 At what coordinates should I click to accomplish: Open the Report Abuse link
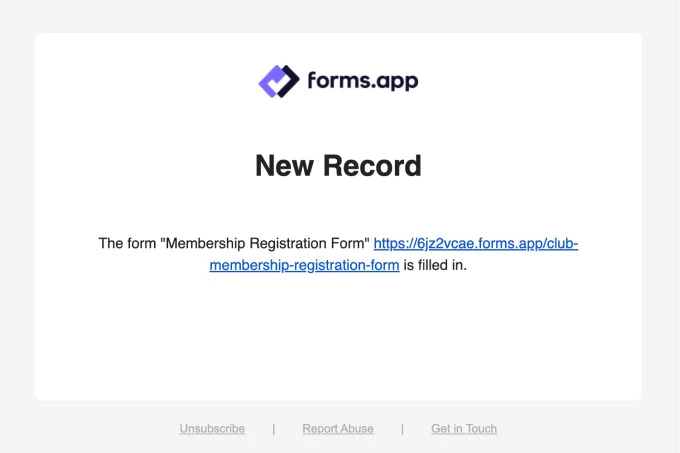pos(338,429)
